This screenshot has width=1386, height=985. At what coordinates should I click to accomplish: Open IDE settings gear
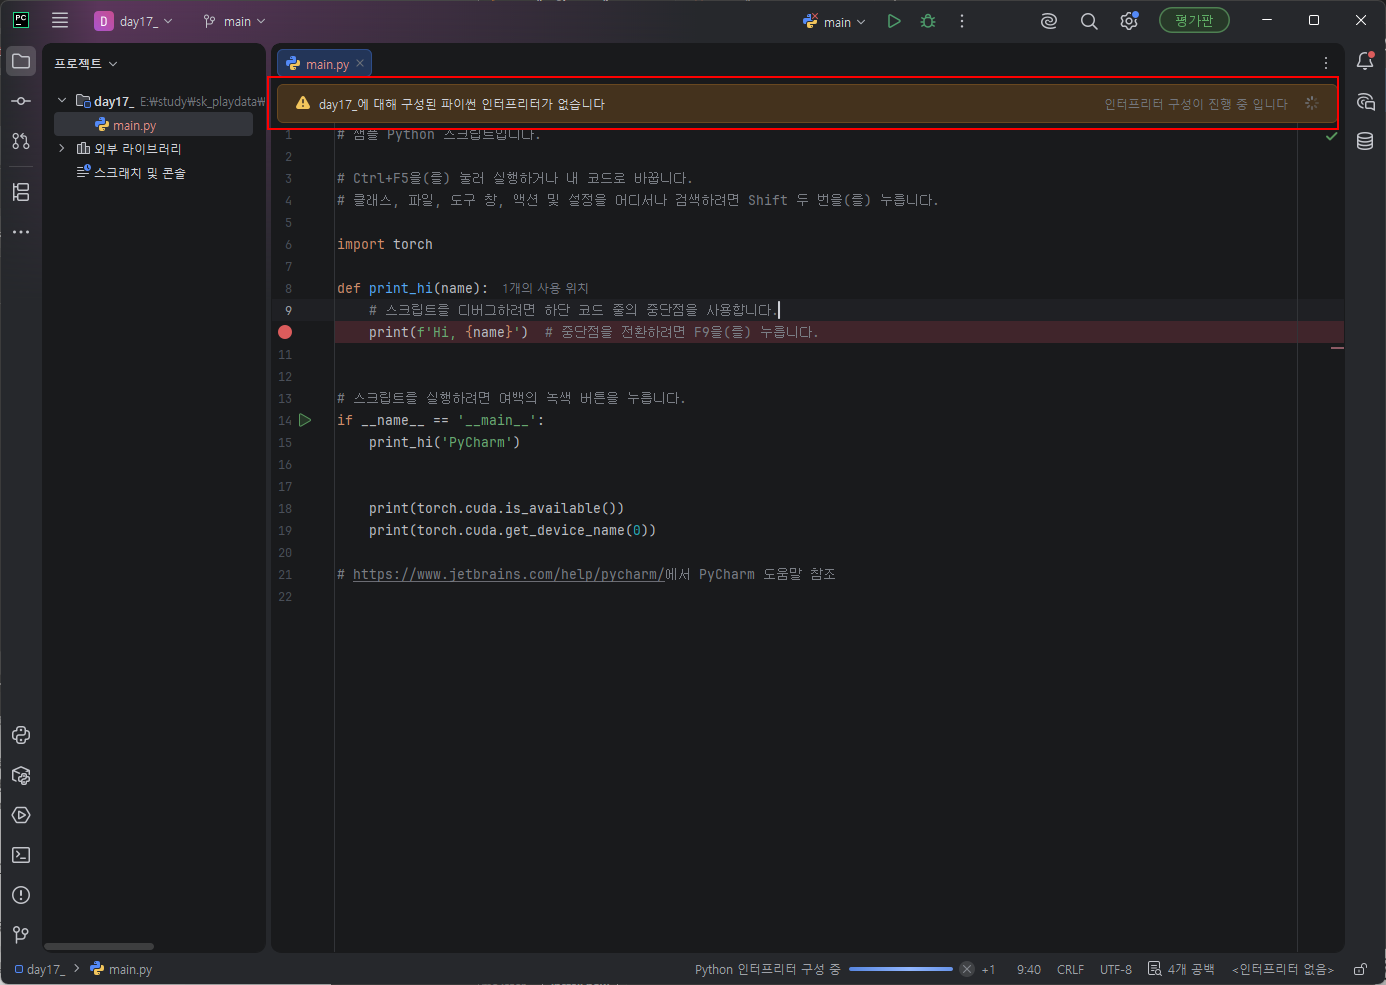pyautogui.click(x=1129, y=21)
